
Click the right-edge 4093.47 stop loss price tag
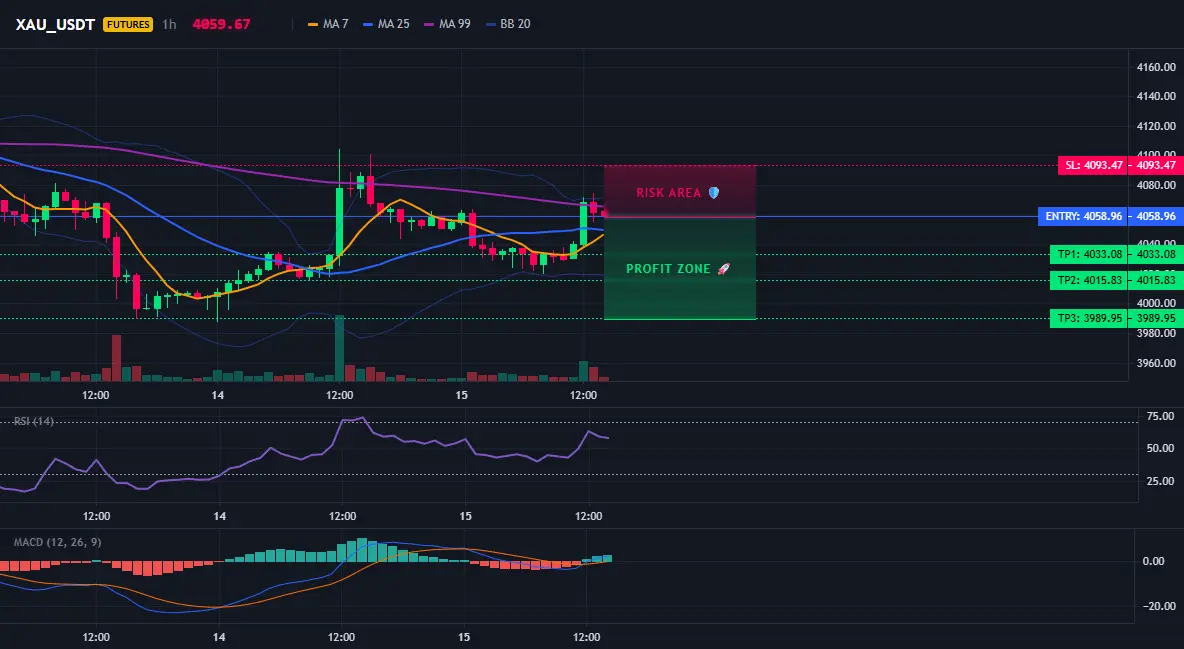(1155, 165)
